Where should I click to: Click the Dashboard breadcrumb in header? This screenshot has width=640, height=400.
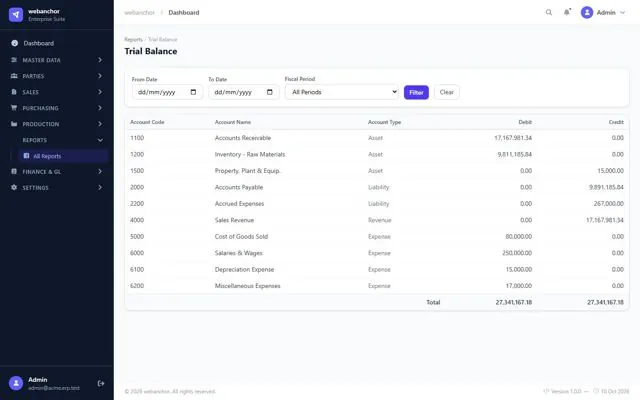184,13
